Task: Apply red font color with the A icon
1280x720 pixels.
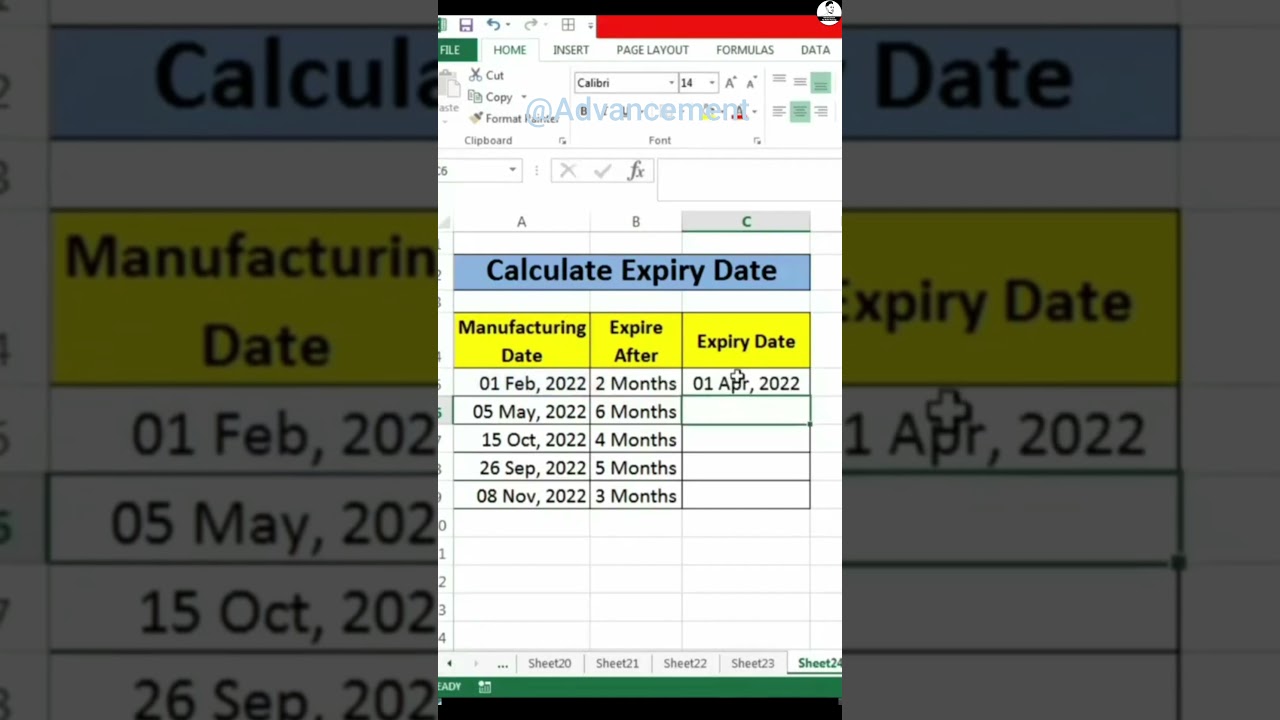Action: [737, 111]
